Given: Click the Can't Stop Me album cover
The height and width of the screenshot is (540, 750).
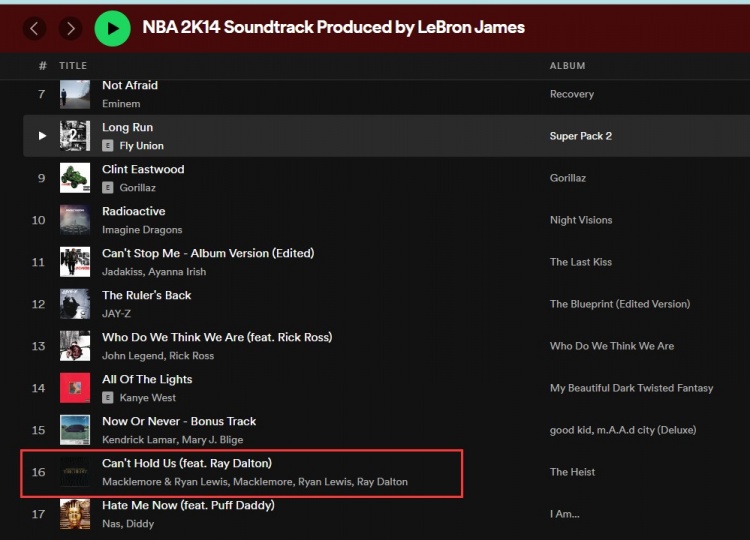Looking at the screenshot, I should pos(75,262).
